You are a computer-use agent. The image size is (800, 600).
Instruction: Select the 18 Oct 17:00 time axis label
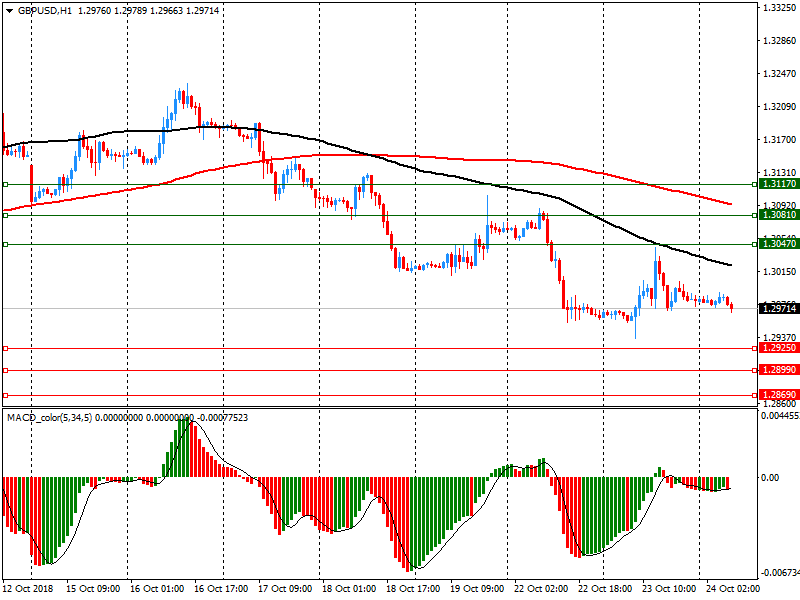pyautogui.click(x=414, y=590)
